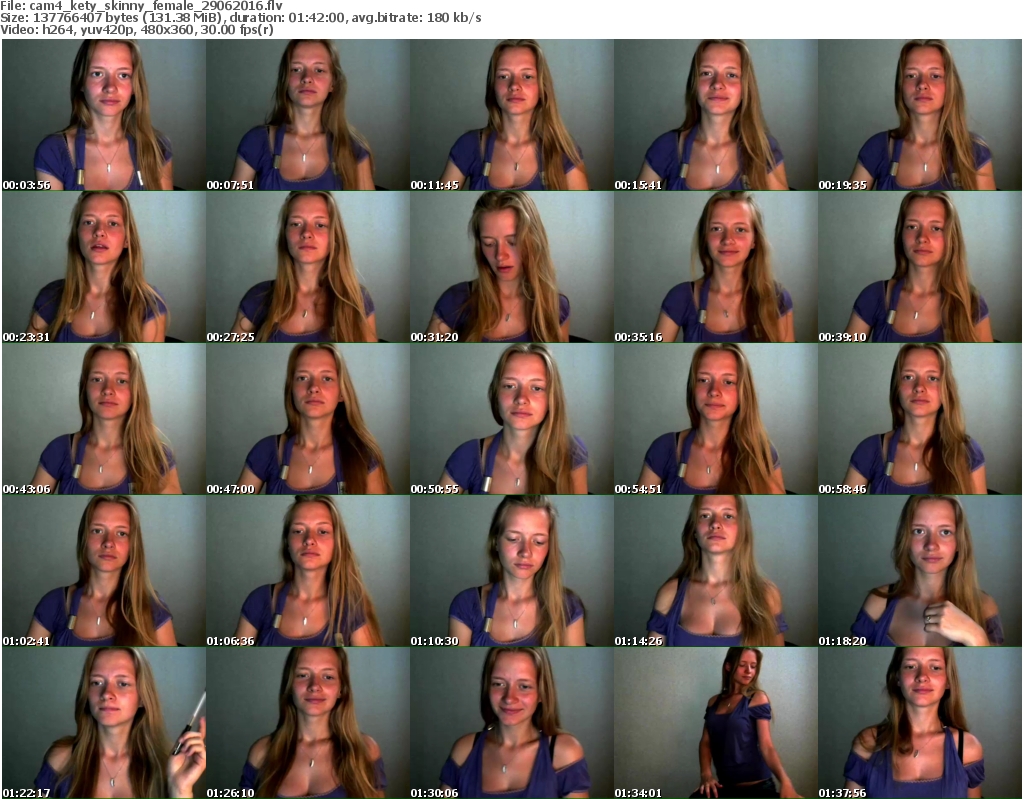Choose the thumbnail labeled 01:06:36
The height and width of the screenshot is (799, 1024).
[x=308, y=570]
